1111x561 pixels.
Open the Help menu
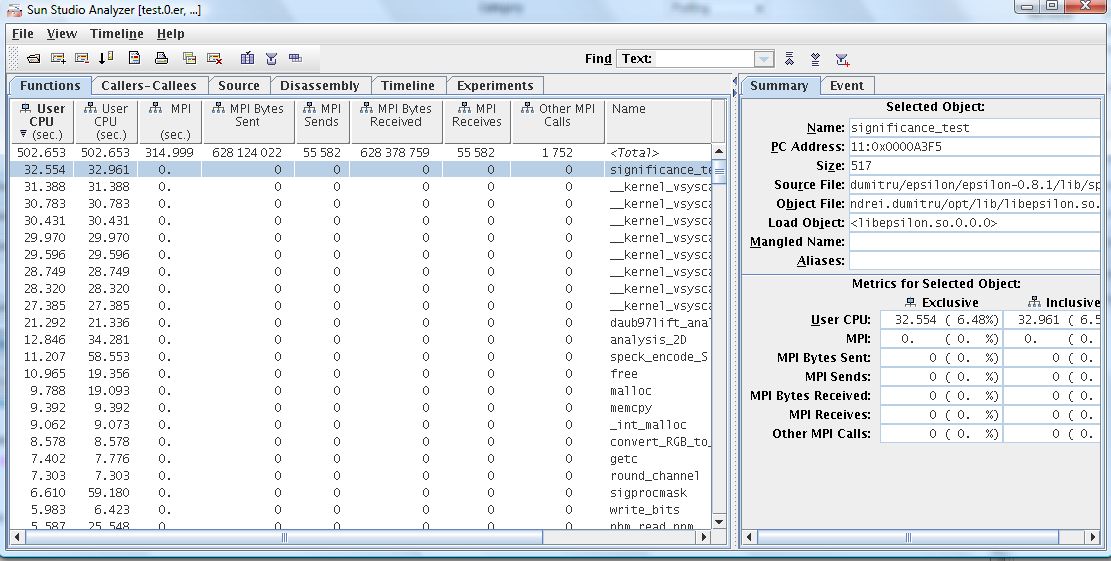pyautogui.click(x=171, y=34)
